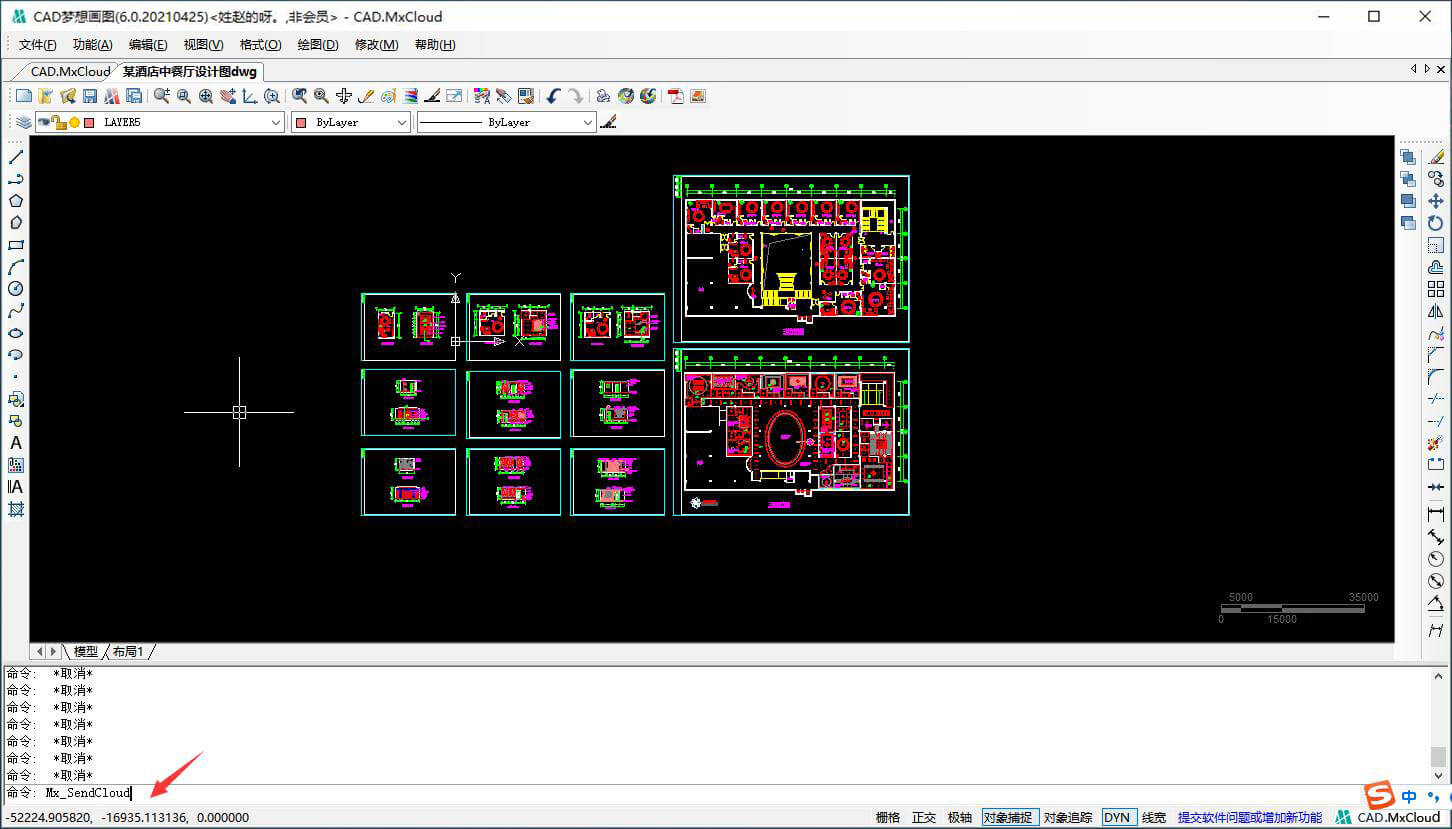Open the ByLayer linetype dropdown
1452x829 pixels.
pyautogui.click(x=507, y=122)
